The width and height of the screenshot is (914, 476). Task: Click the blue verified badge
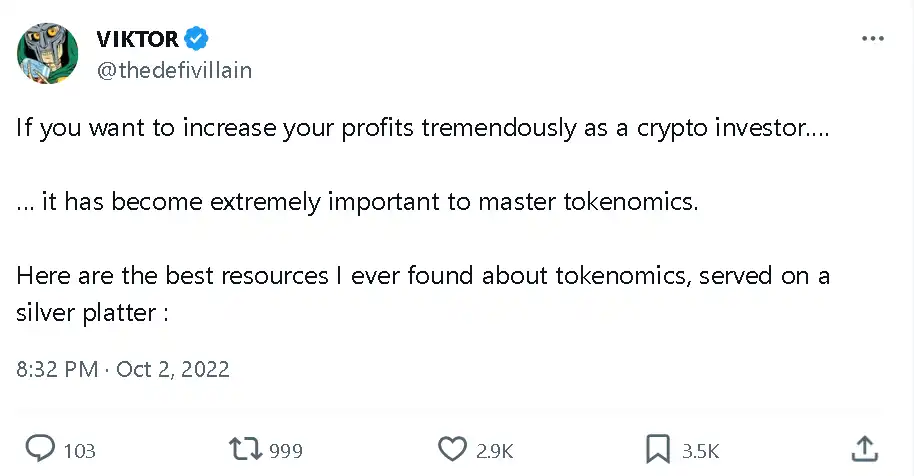pyautogui.click(x=197, y=40)
